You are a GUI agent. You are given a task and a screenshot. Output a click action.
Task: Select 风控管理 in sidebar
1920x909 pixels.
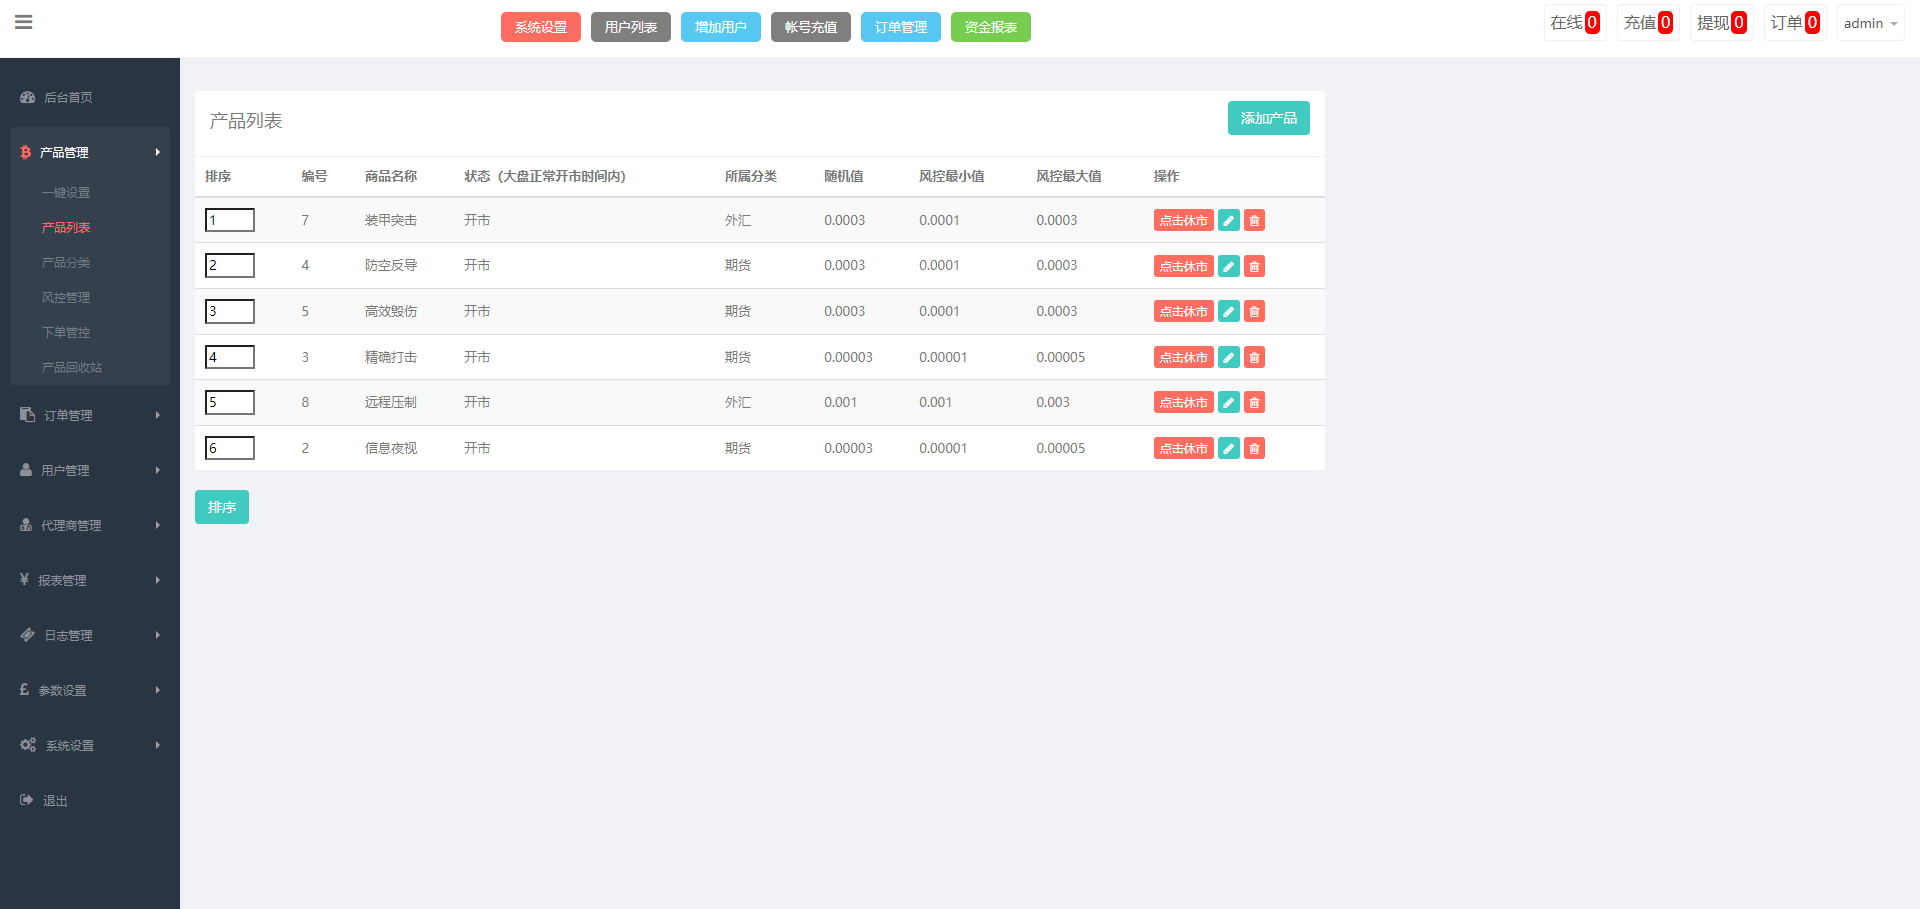(x=66, y=297)
